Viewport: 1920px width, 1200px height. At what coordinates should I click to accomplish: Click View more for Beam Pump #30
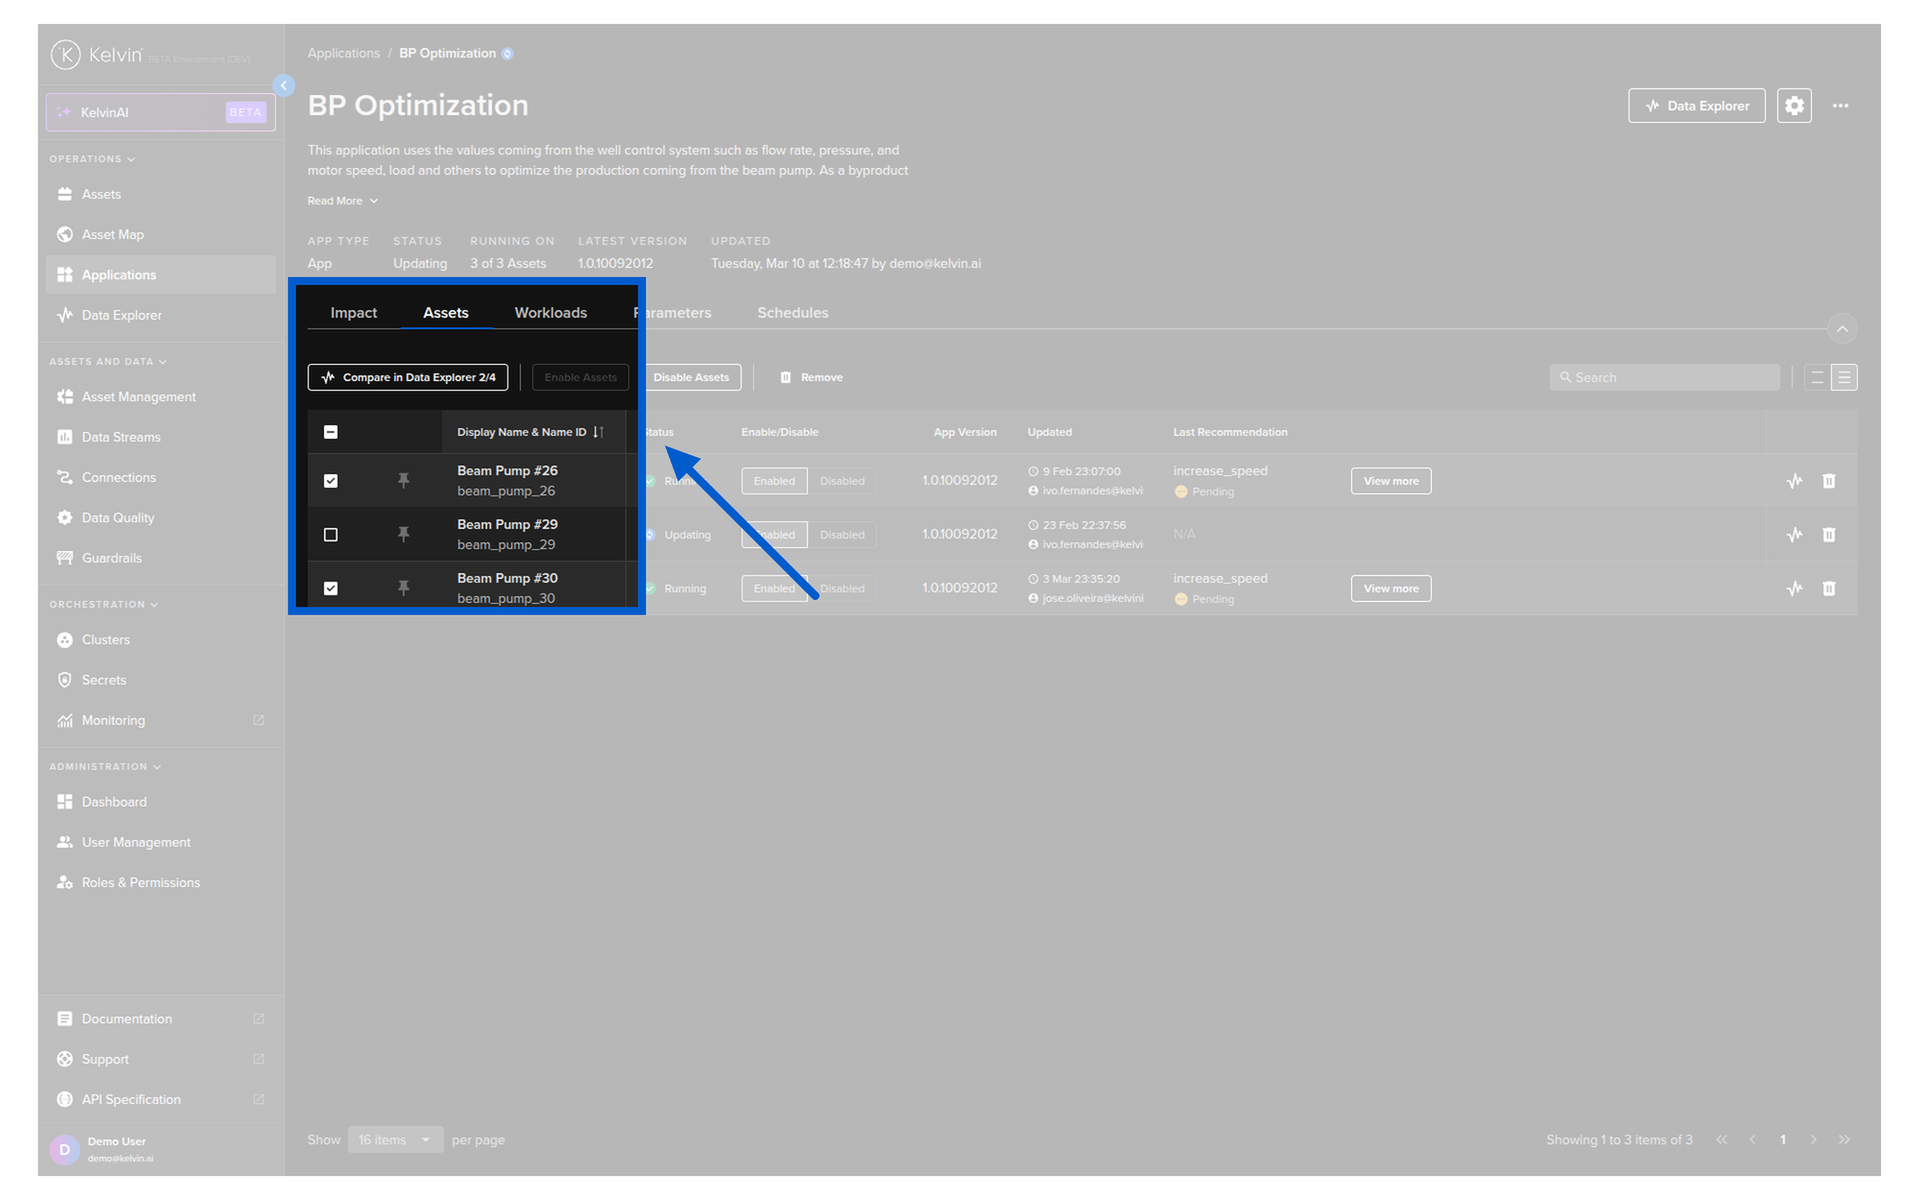click(x=1390, y=589)
